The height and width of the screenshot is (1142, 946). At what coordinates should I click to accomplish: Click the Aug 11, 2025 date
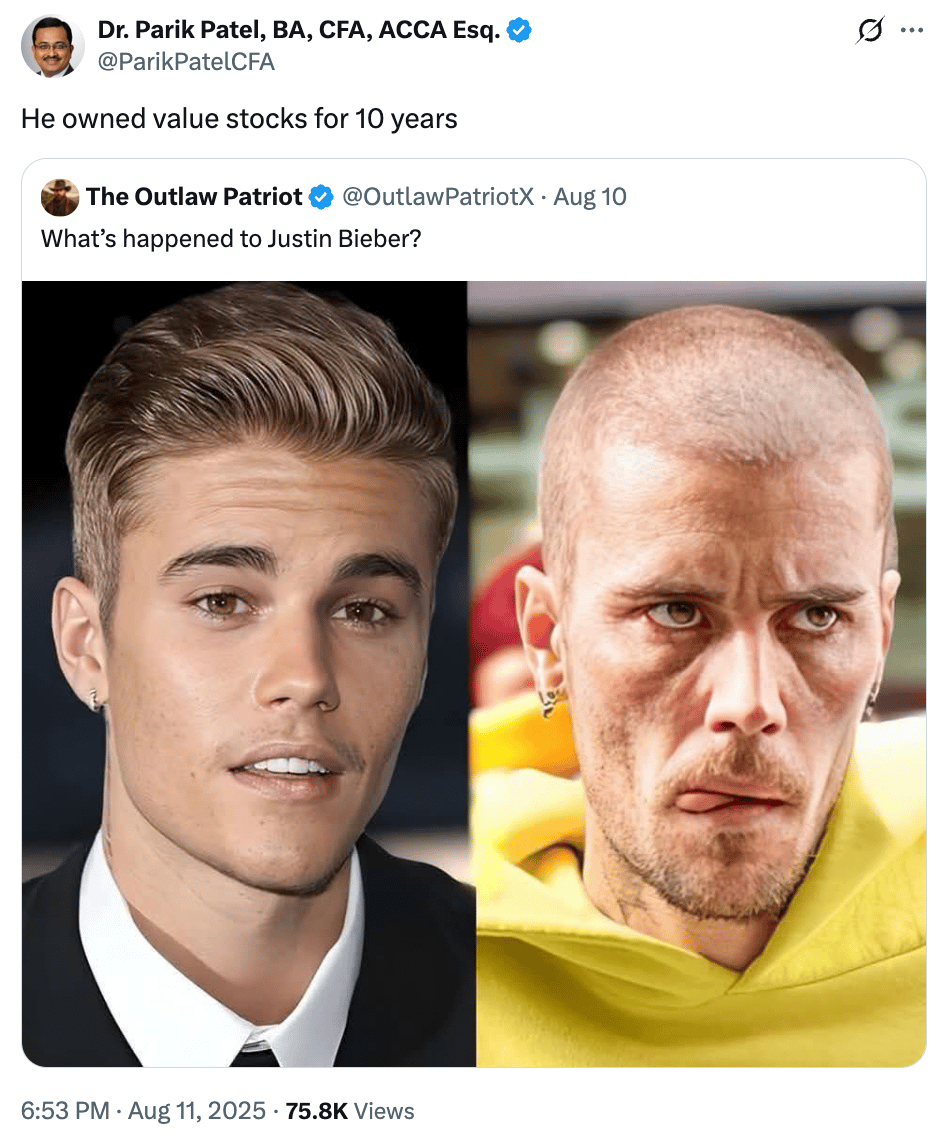197,1111
